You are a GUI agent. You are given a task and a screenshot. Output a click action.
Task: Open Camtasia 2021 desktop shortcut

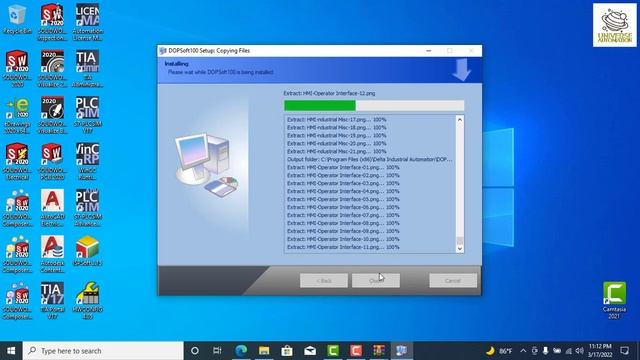[614, 300]
